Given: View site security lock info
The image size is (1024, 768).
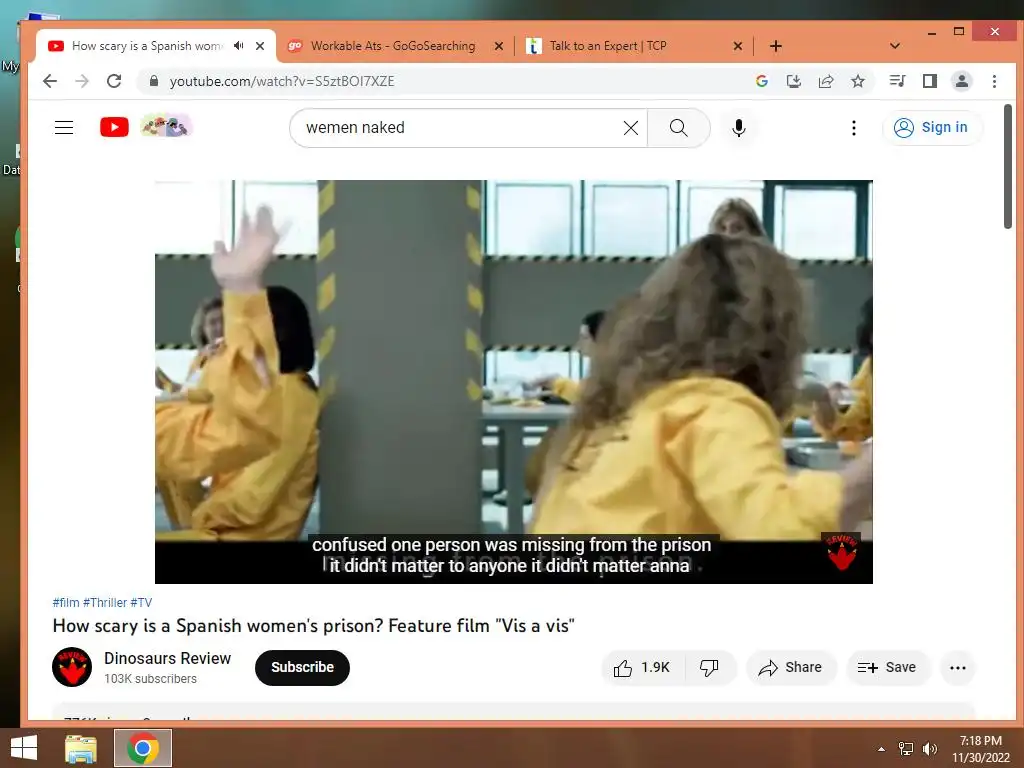Looking at the screenshot, I should [x=154, y=81].
